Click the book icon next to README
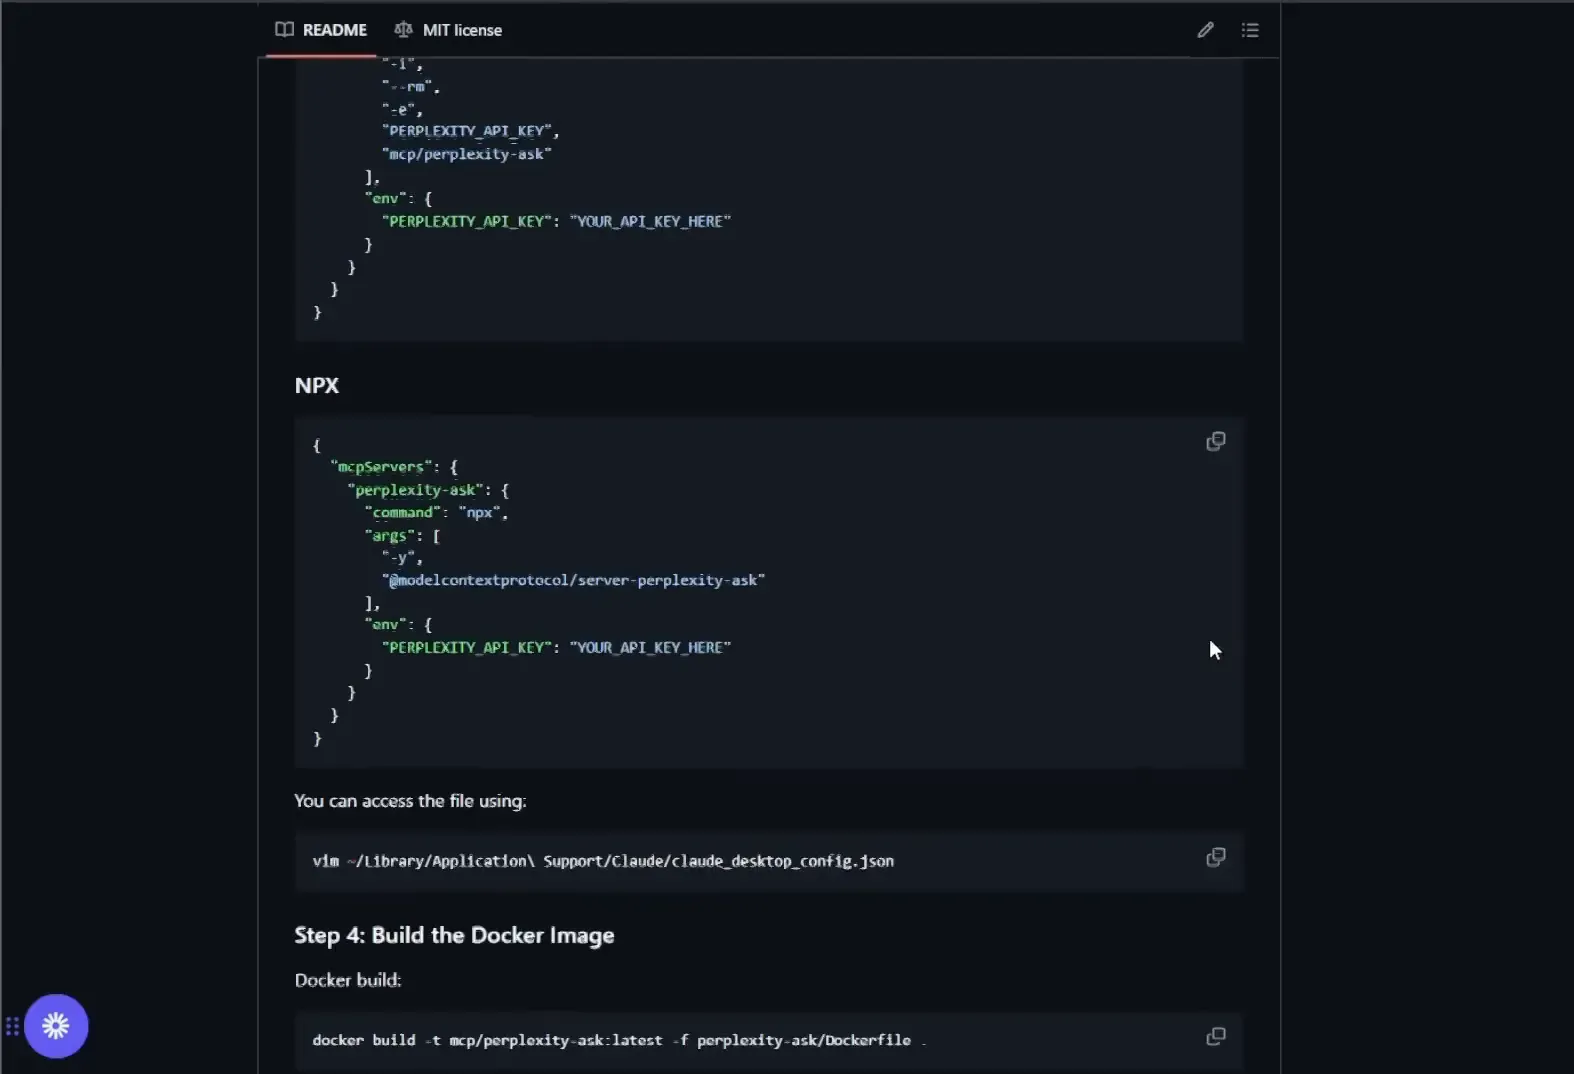 [x=285, y=30]
